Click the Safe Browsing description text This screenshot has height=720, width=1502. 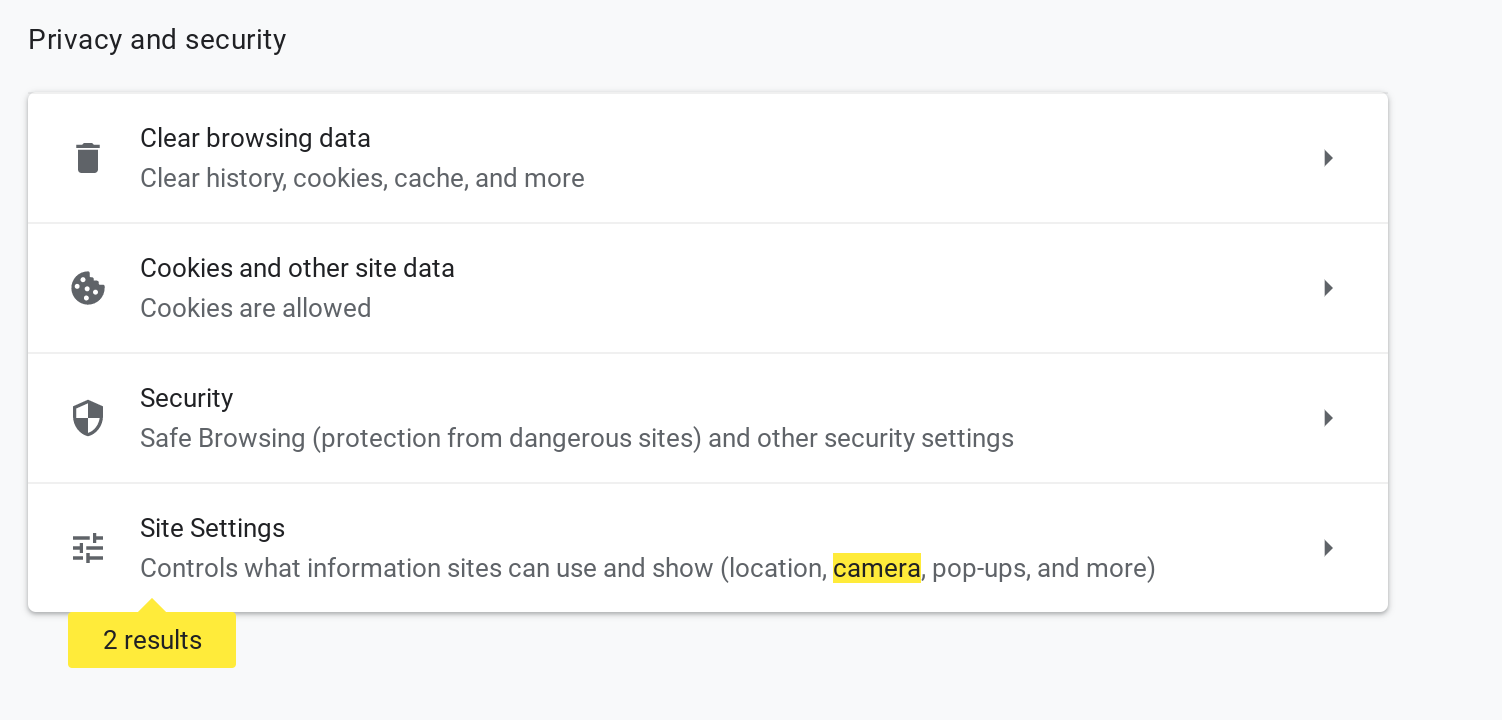pos(576,438)
